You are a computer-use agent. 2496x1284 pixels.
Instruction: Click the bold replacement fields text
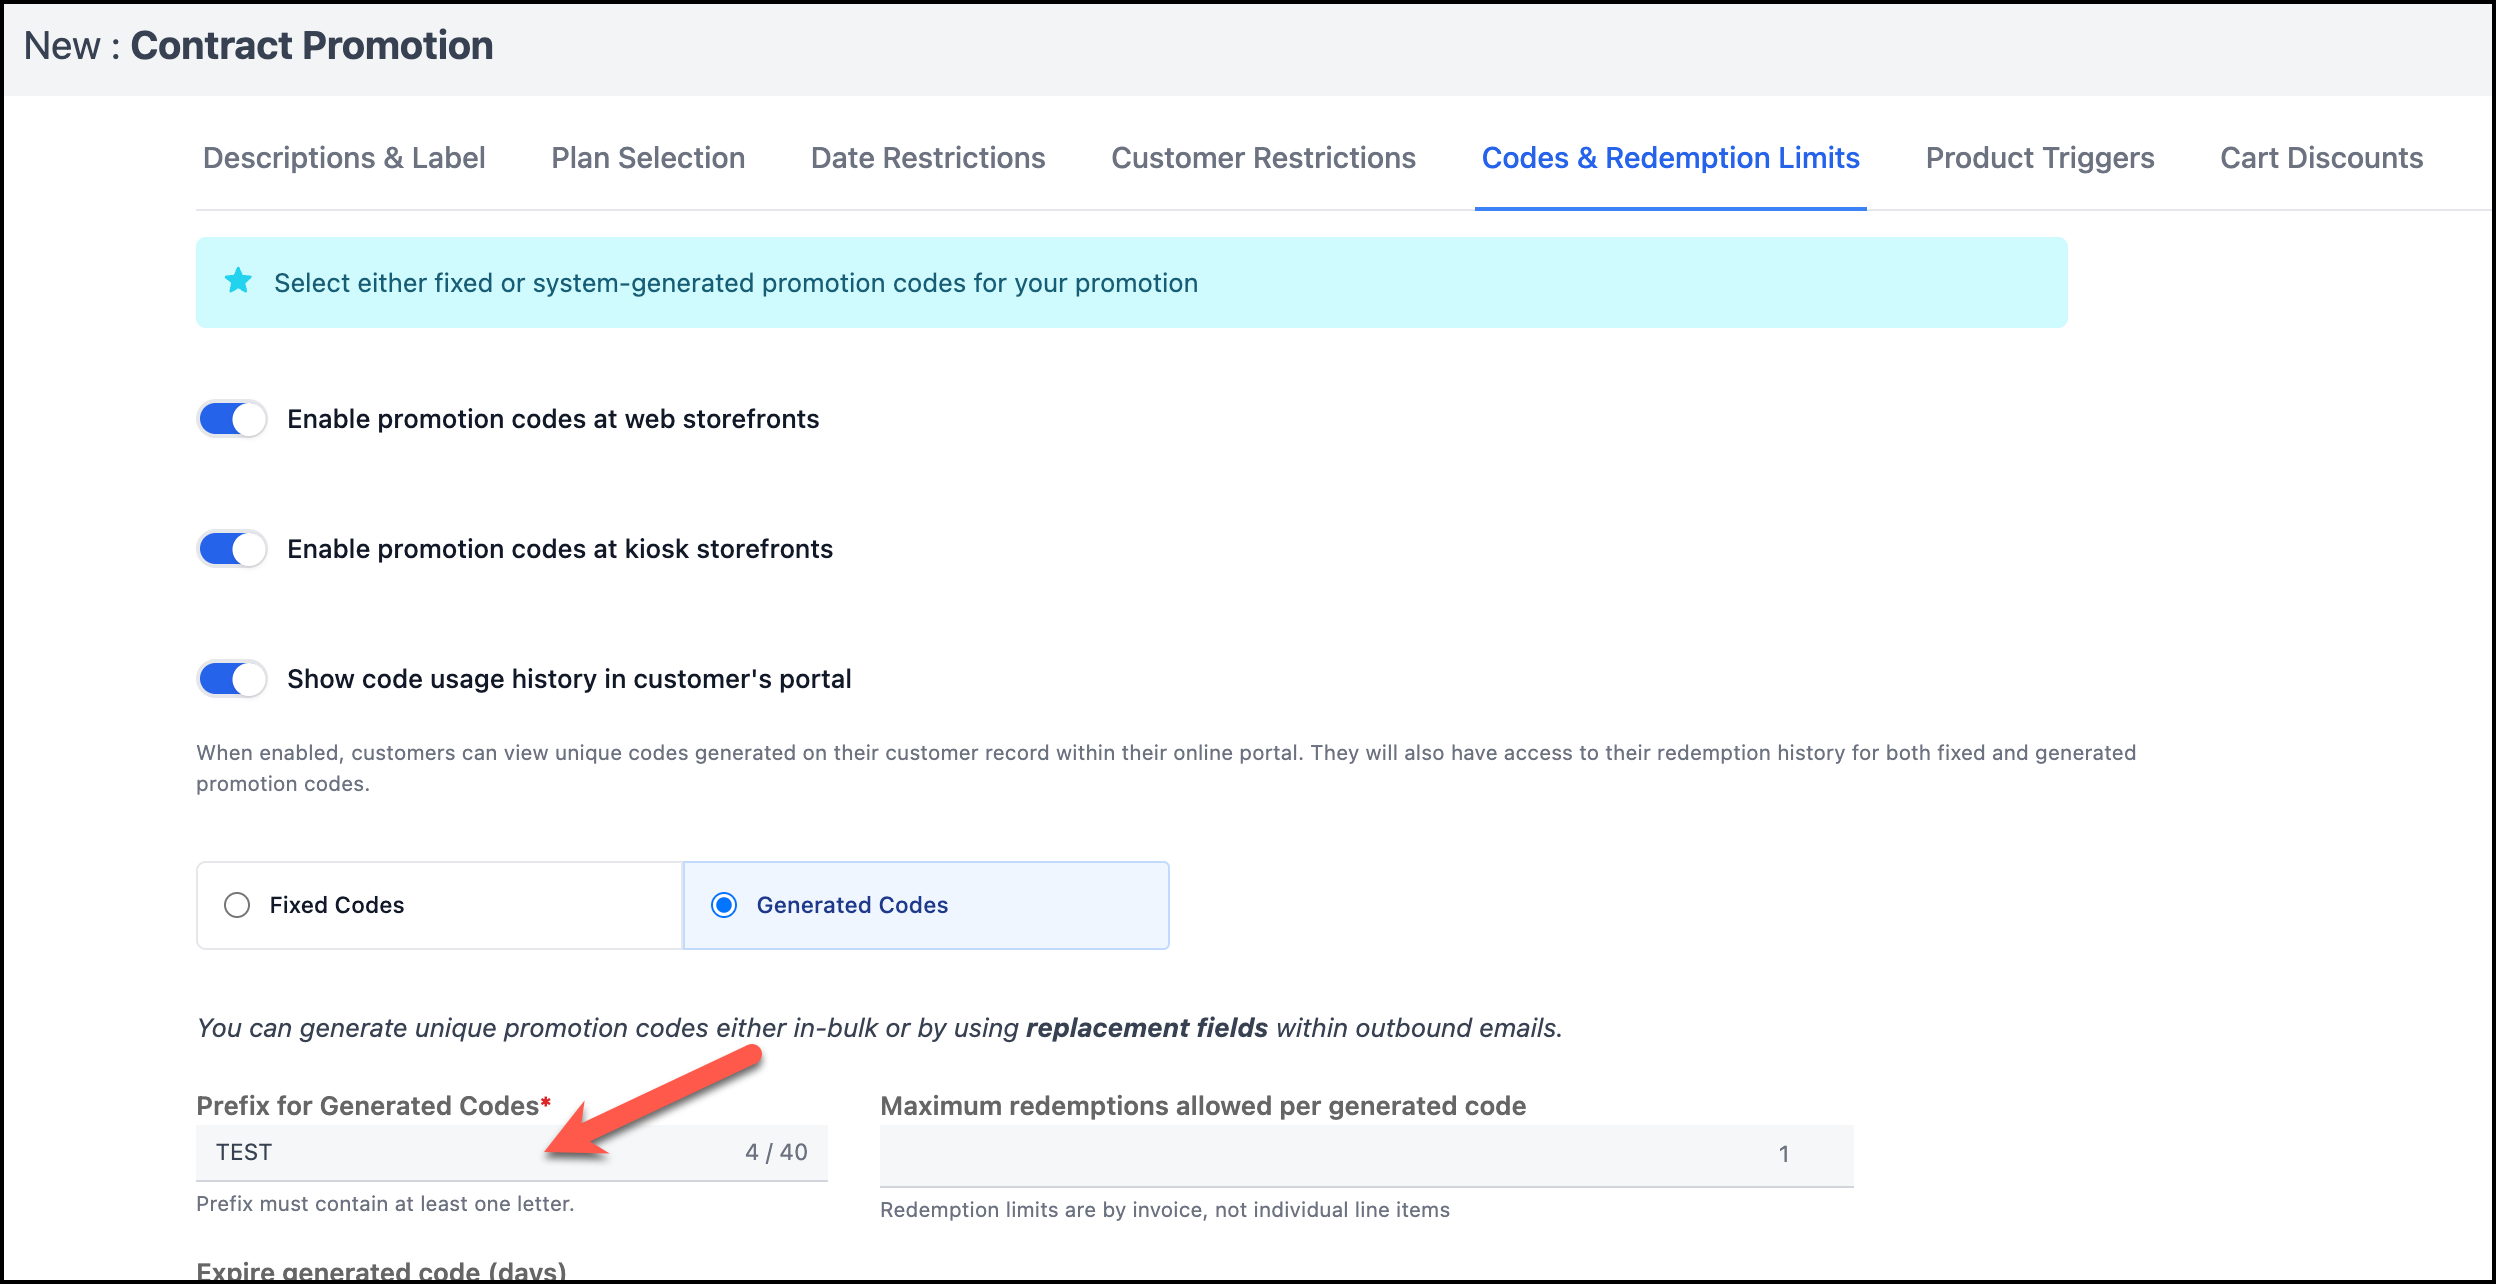[1146, 1028]
